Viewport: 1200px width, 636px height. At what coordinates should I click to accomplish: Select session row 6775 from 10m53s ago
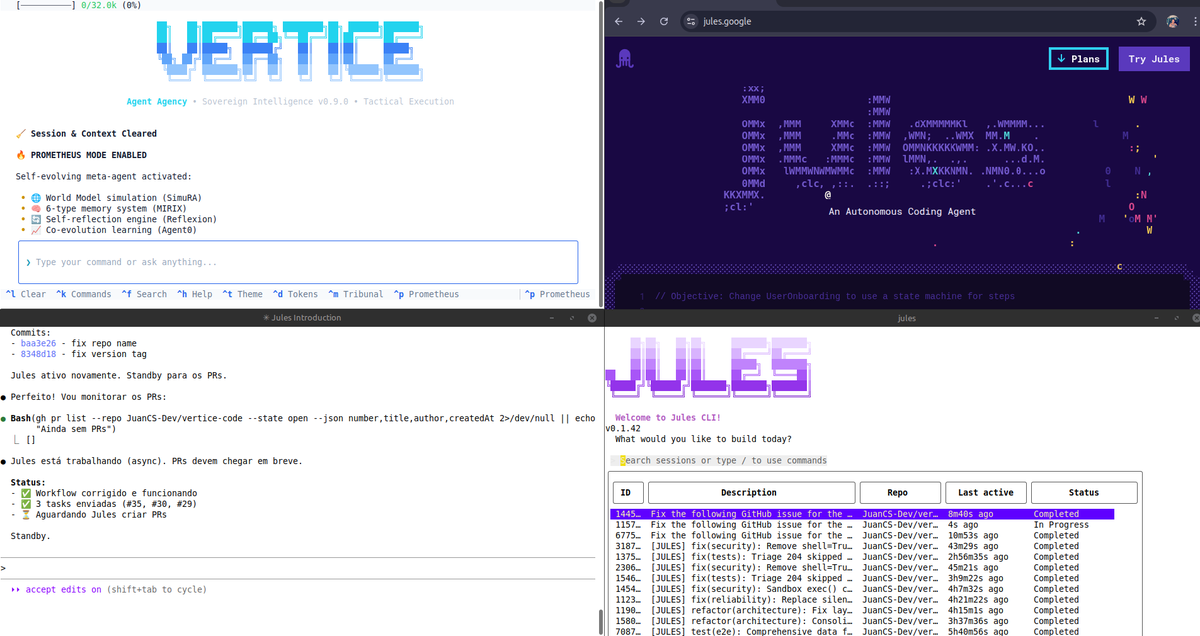pyautogui.click(x=863, y=535)
